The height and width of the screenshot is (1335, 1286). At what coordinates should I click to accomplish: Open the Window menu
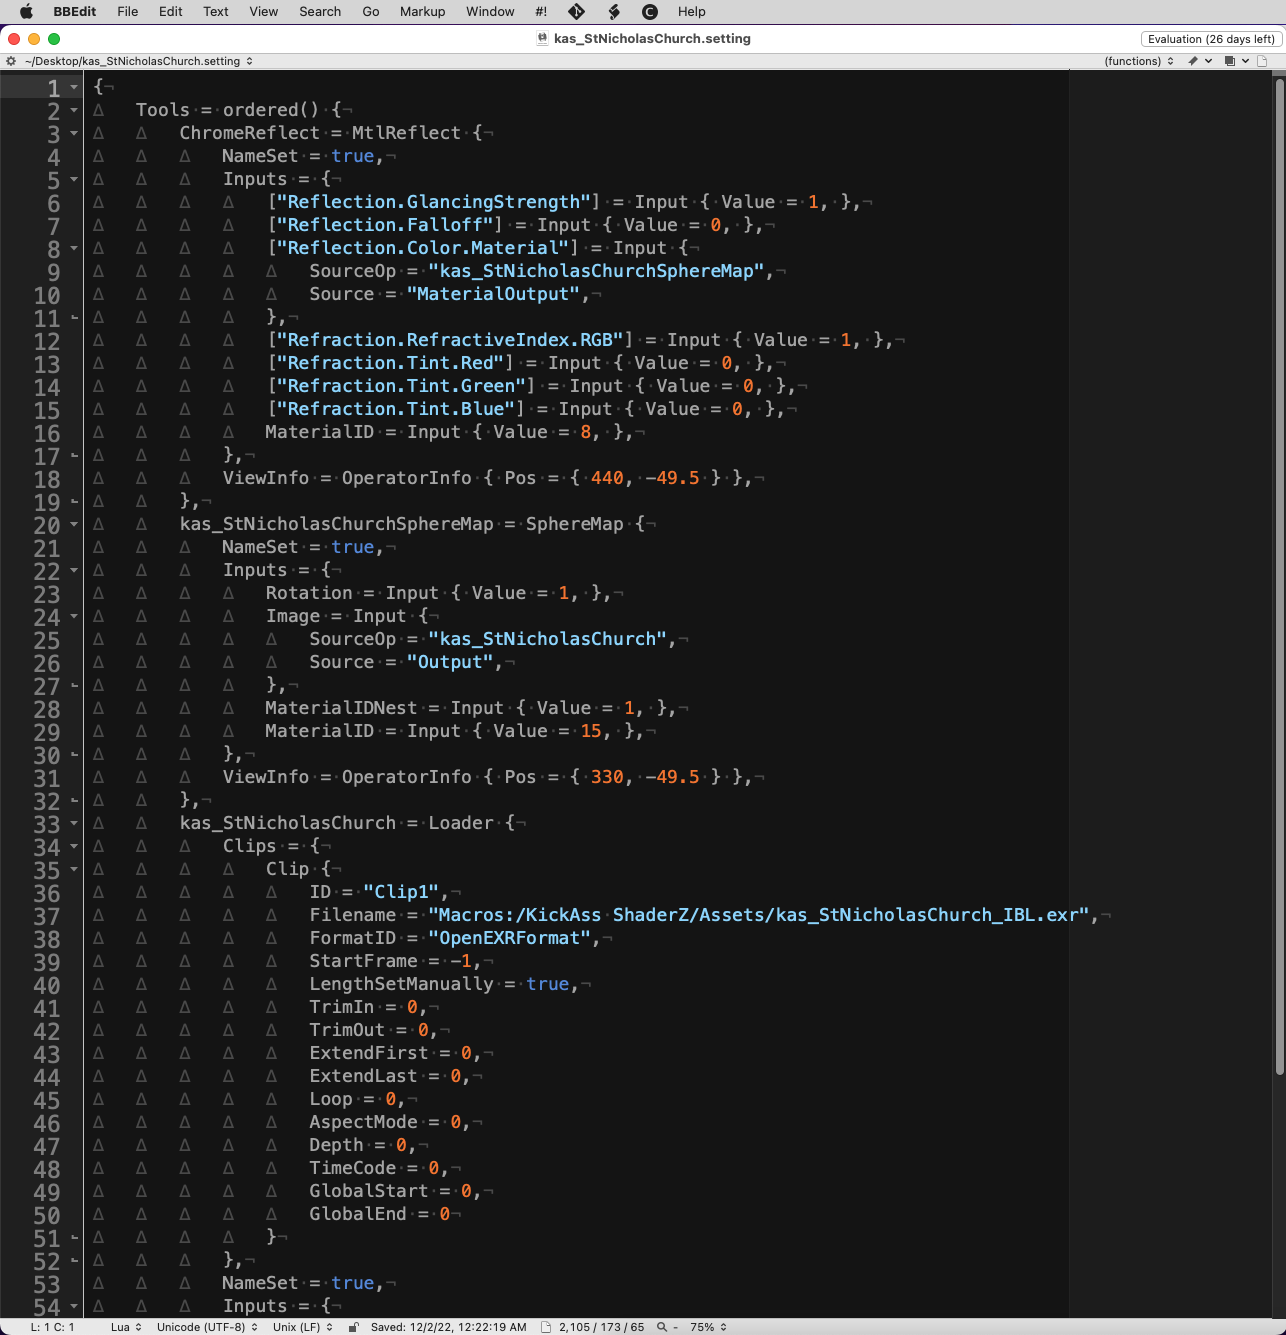(x=490, y=12)
